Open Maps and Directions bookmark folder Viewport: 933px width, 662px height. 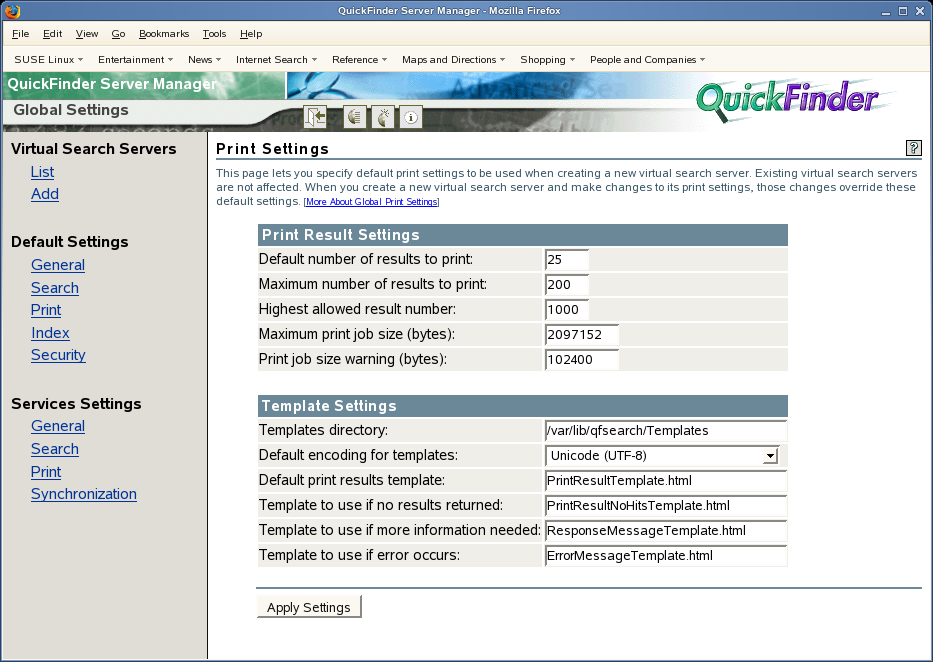pyautogui.click(x=453, y=59)
